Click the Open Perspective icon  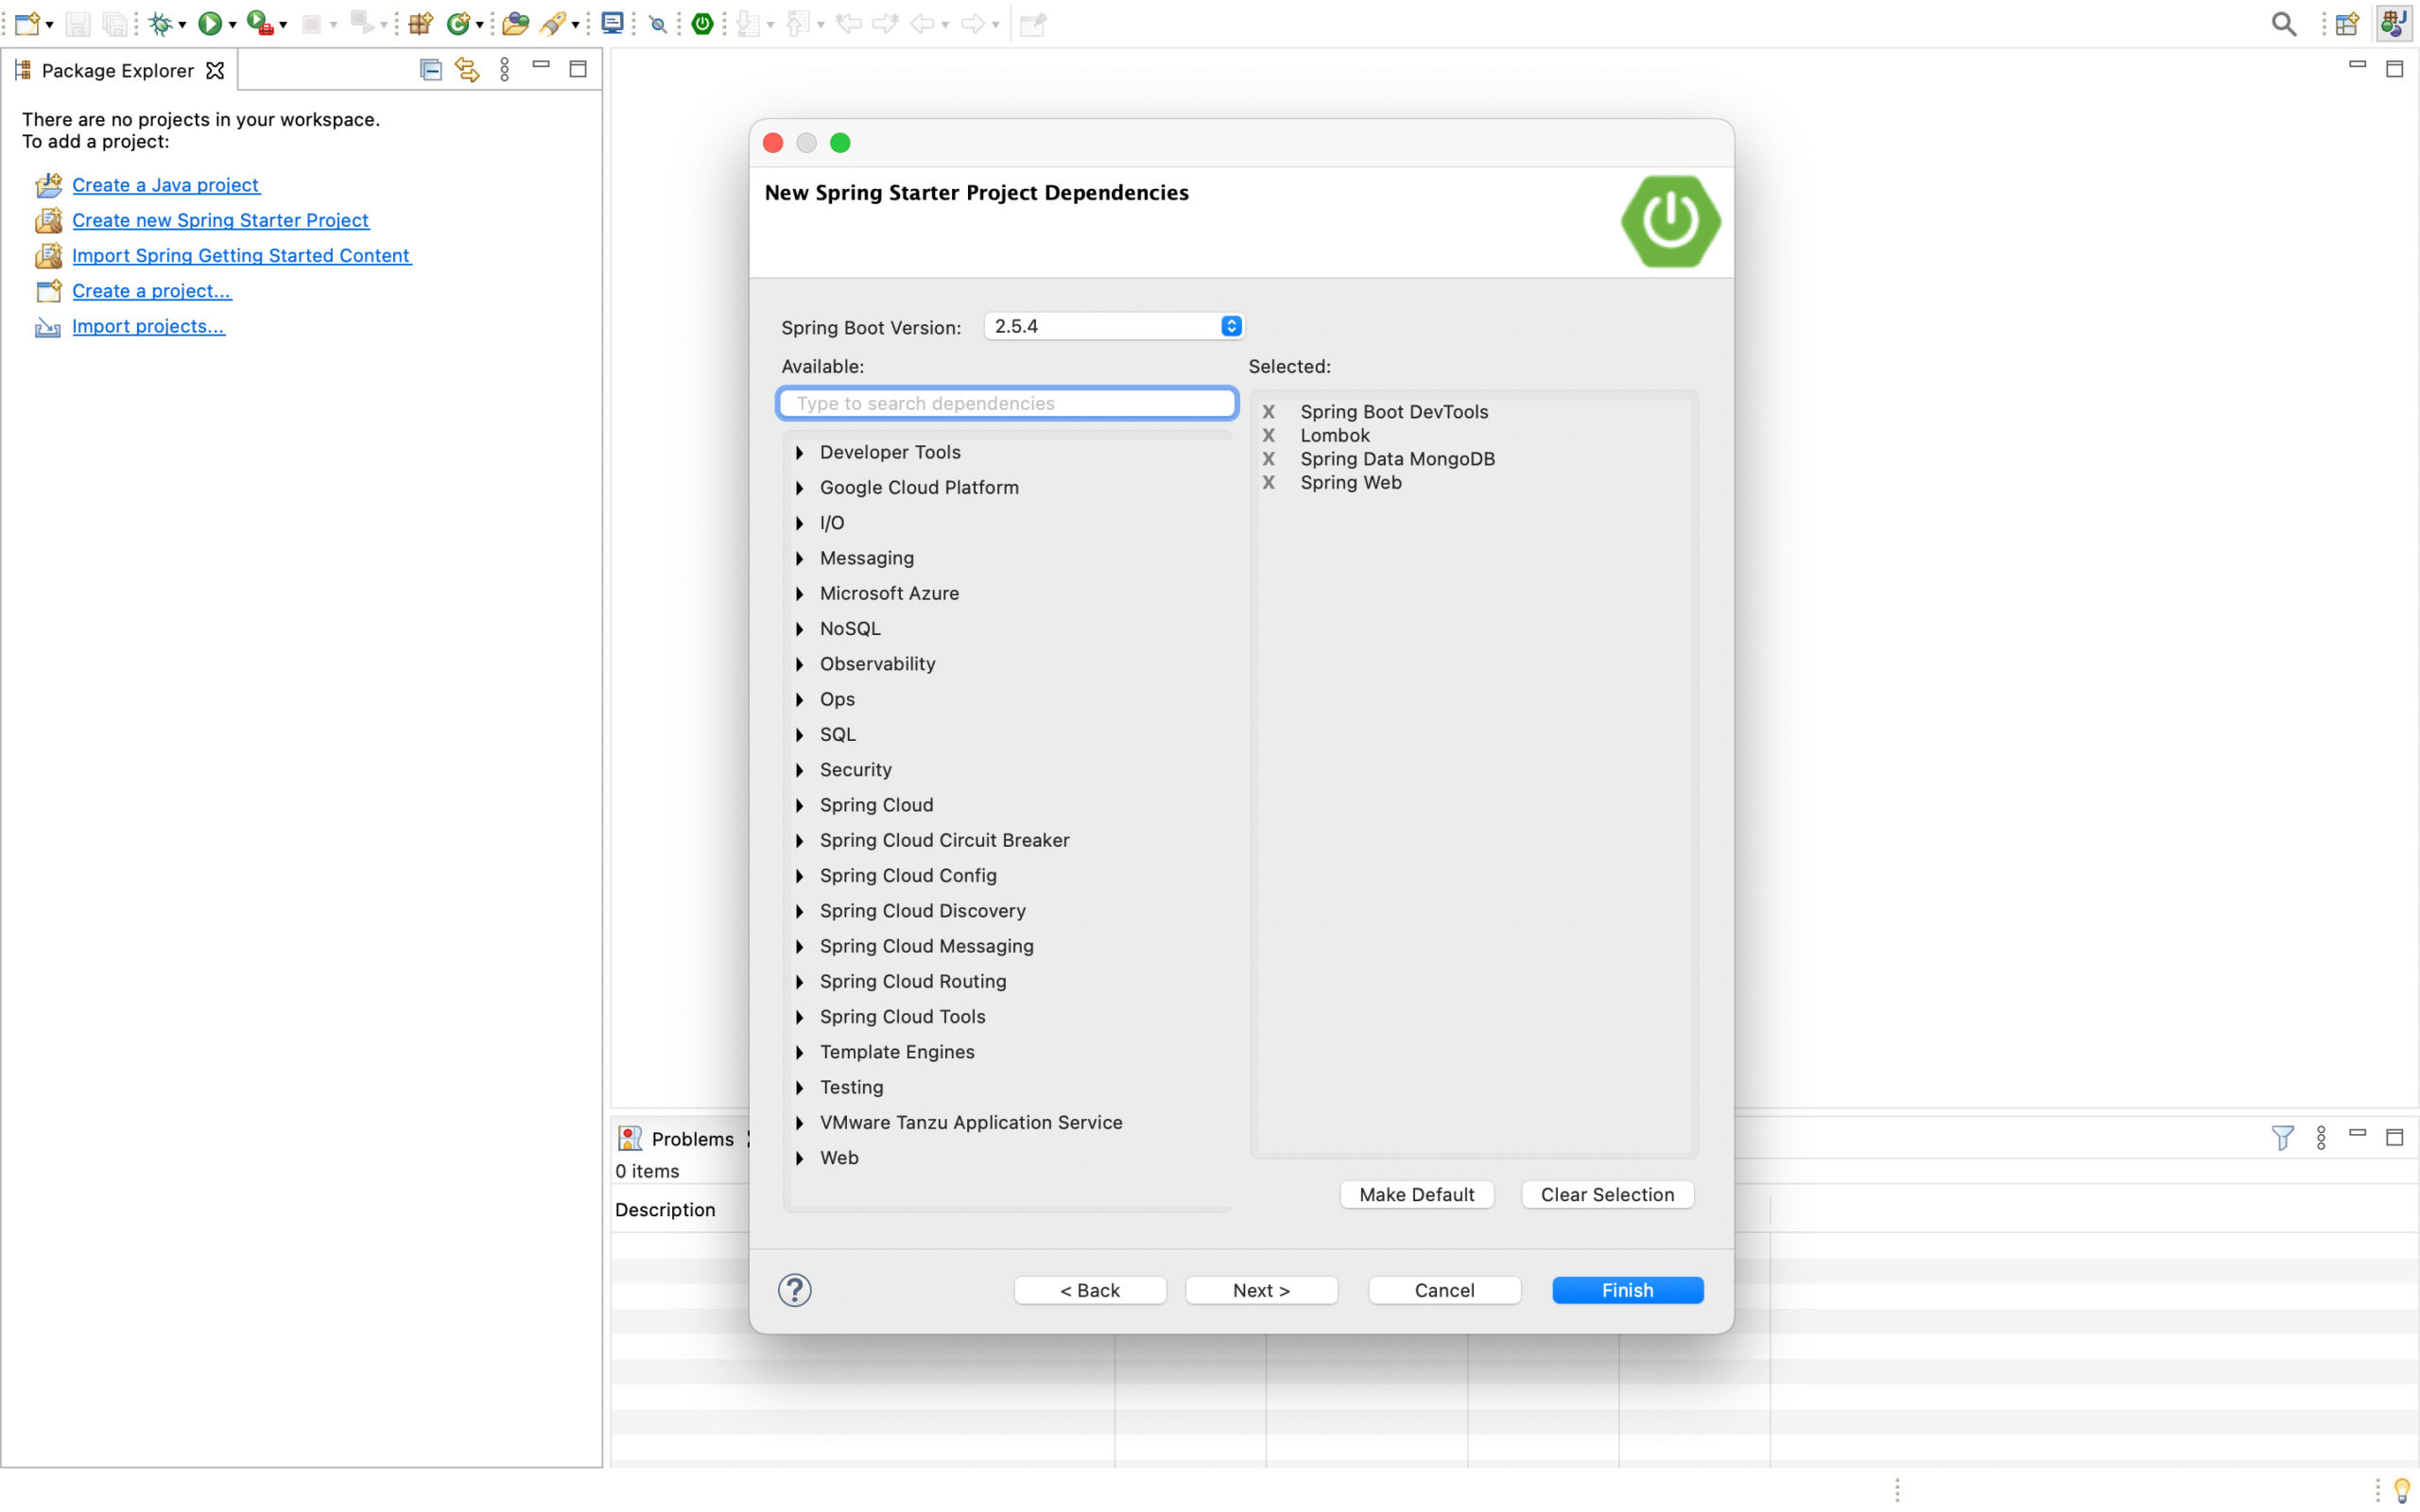2347,24
